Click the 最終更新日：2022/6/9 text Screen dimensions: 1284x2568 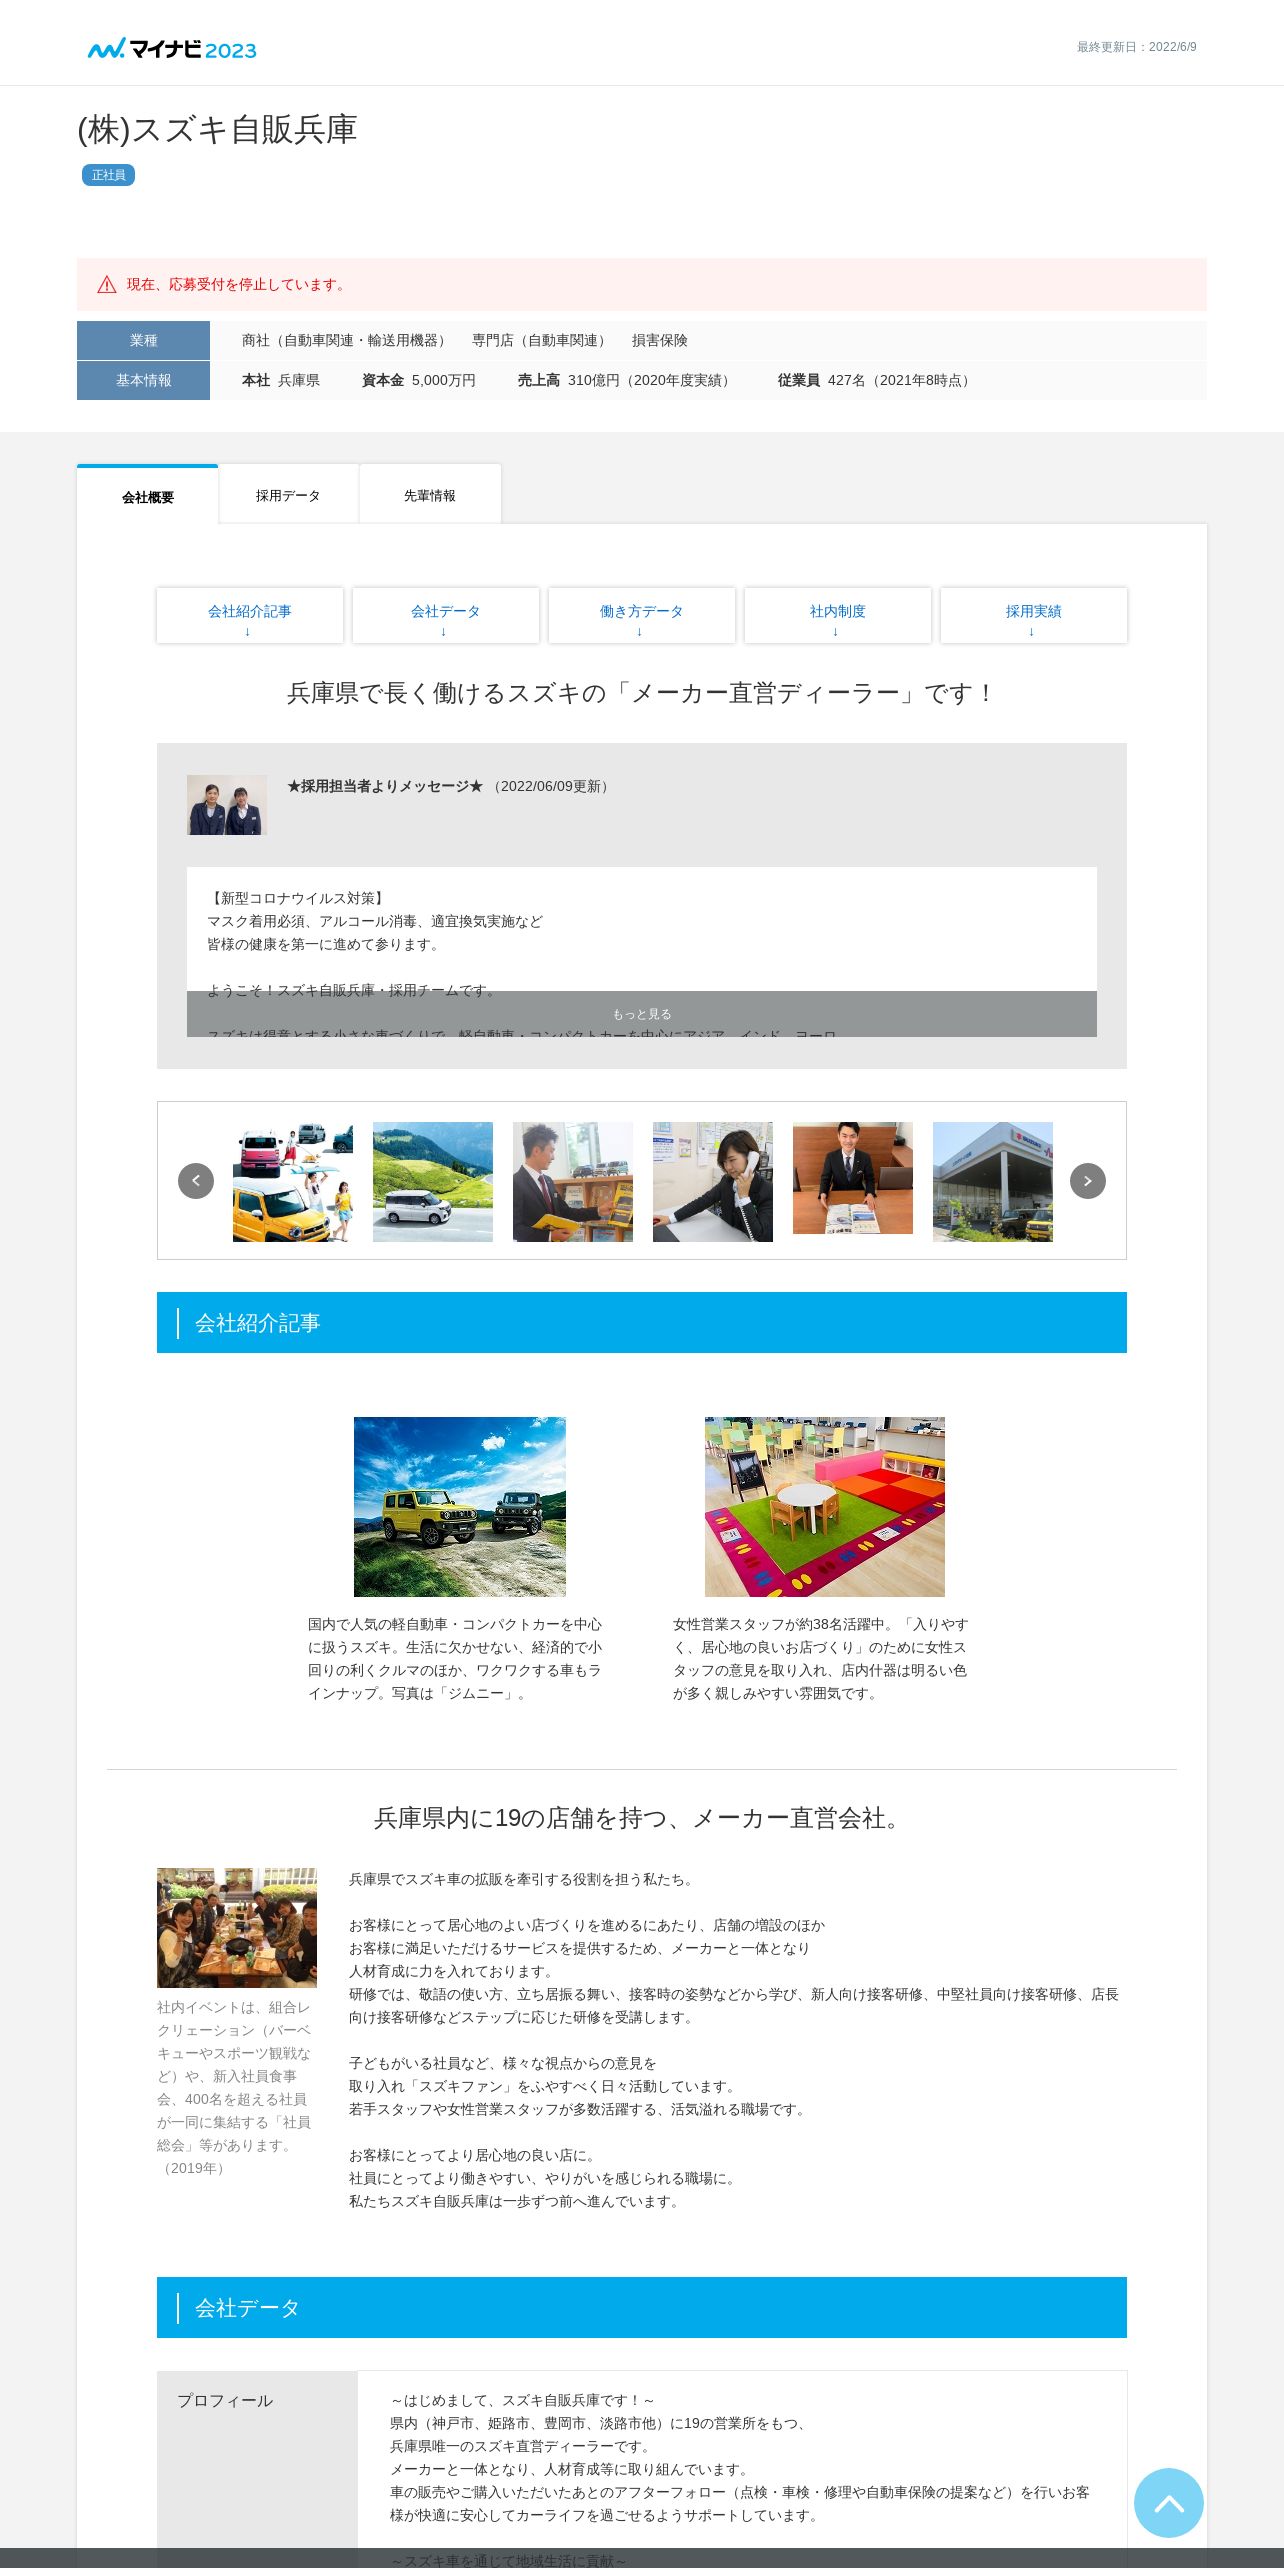point(1137,47)
